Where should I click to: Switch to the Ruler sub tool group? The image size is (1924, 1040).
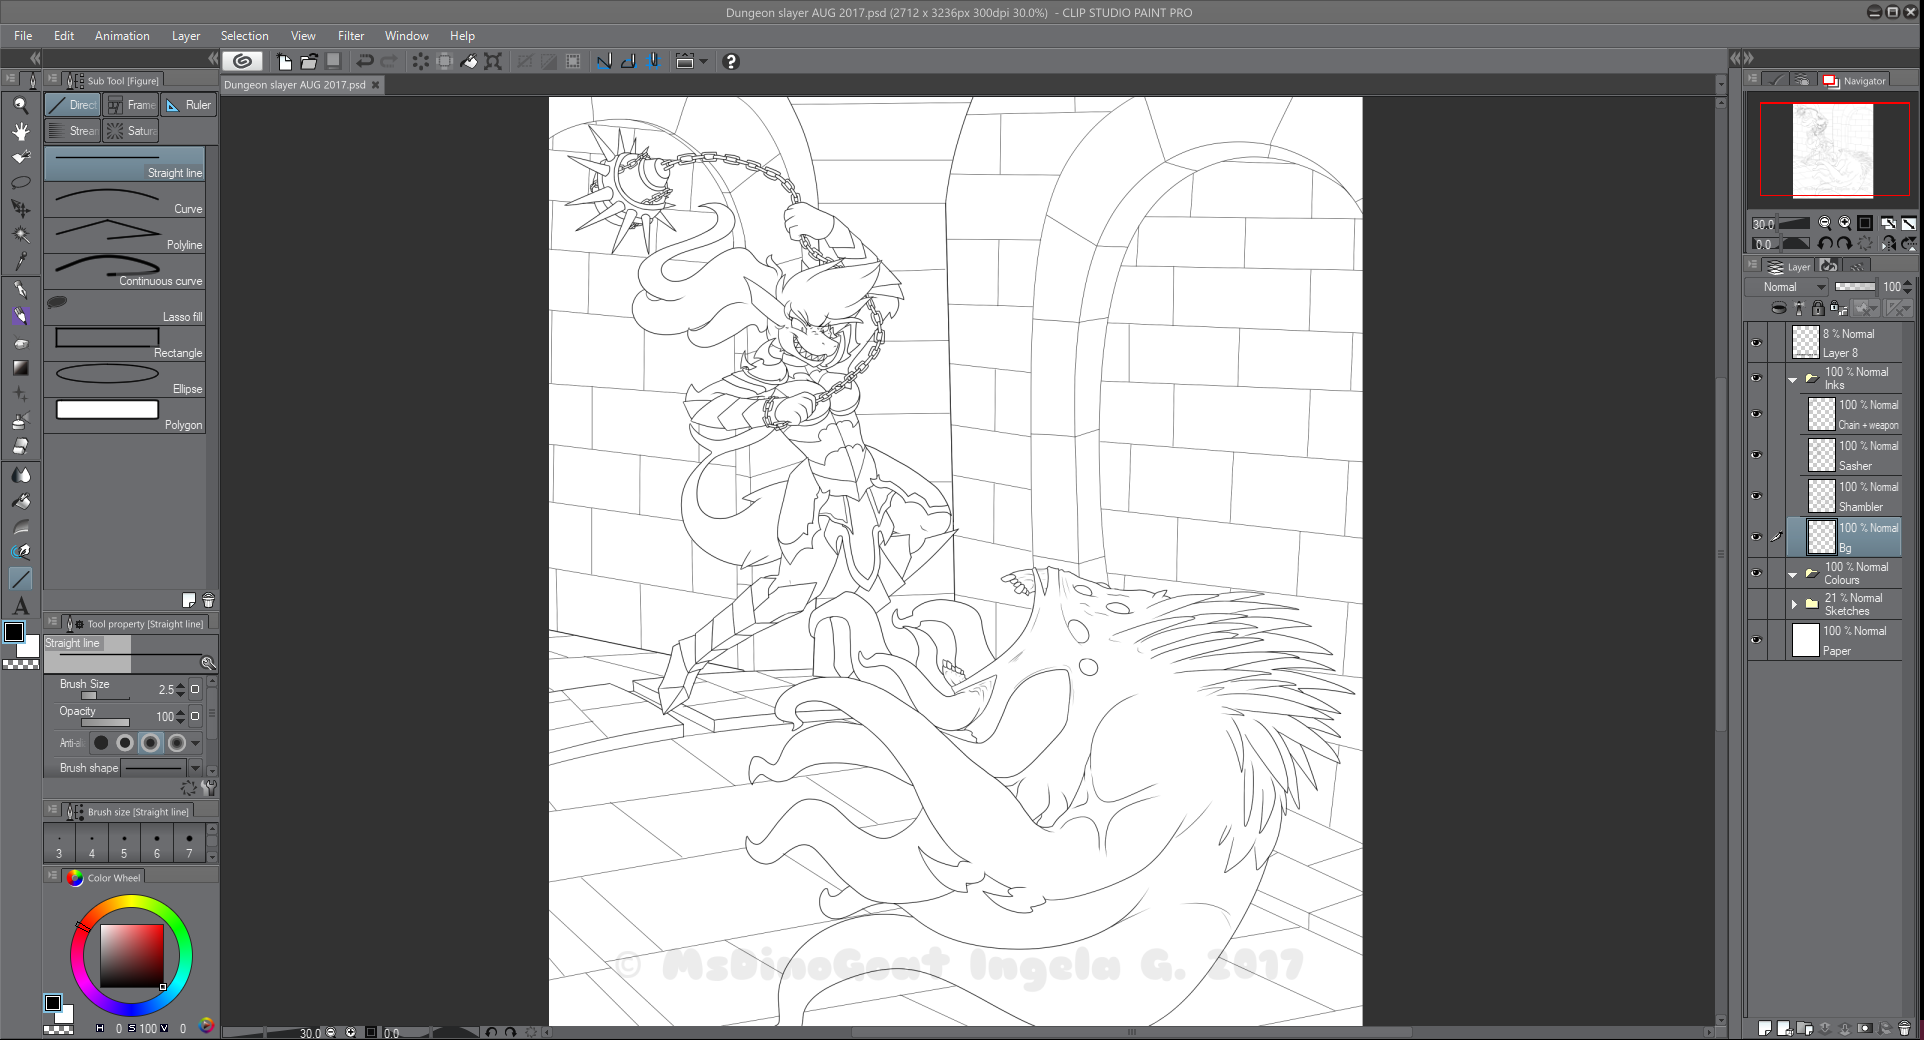(x=188, y=105)
